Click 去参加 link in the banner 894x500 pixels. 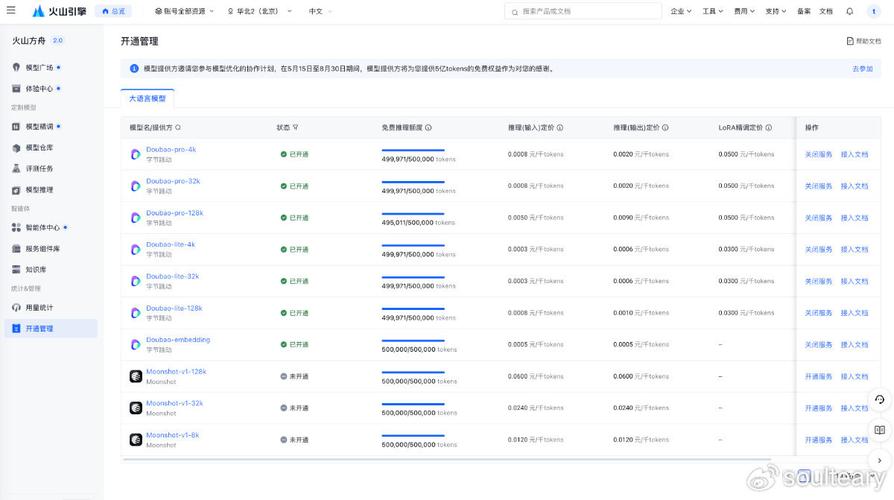(862, 68)
